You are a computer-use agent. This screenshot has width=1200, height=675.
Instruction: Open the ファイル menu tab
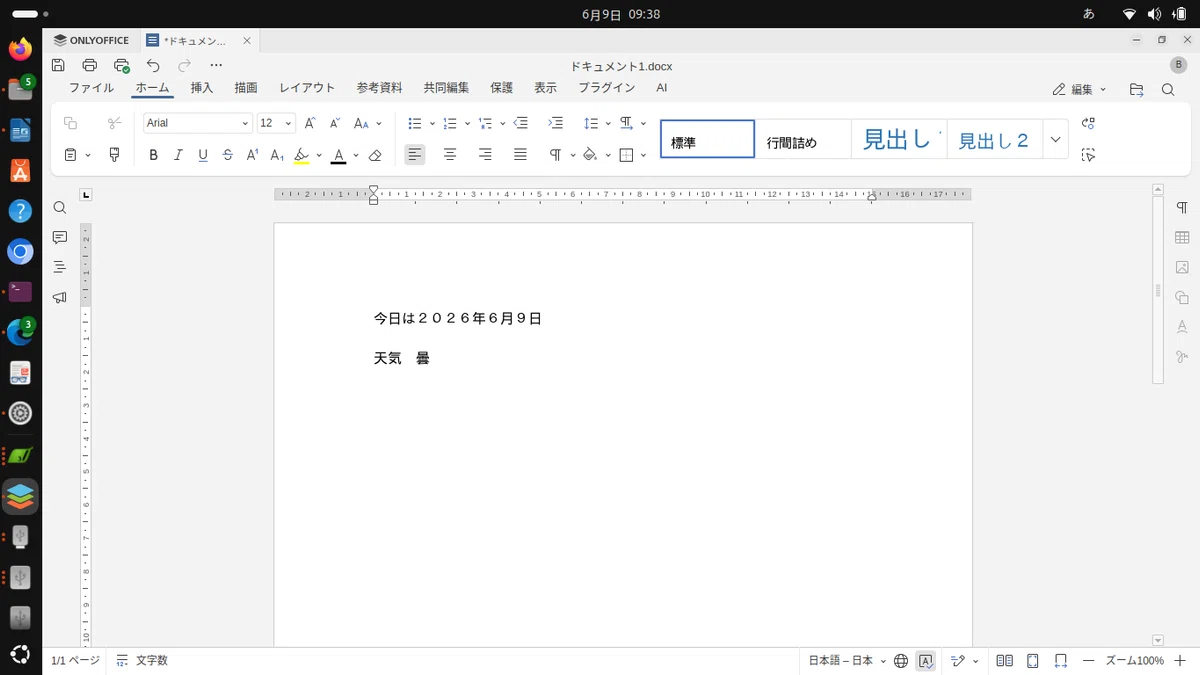point(91,88)
